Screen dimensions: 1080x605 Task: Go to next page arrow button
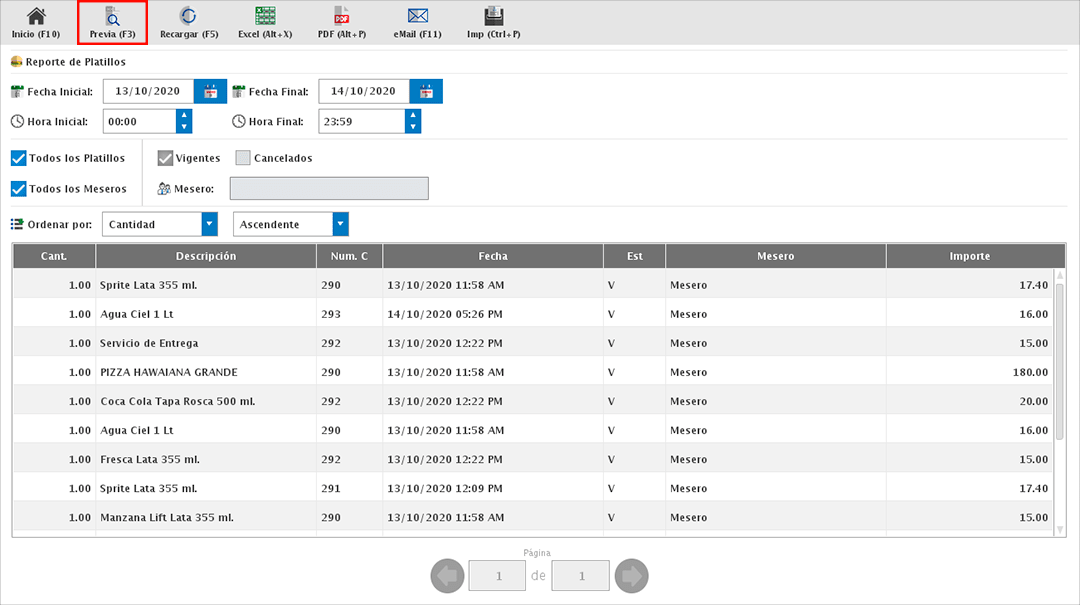pyautogui.click(x=632, y=576)
